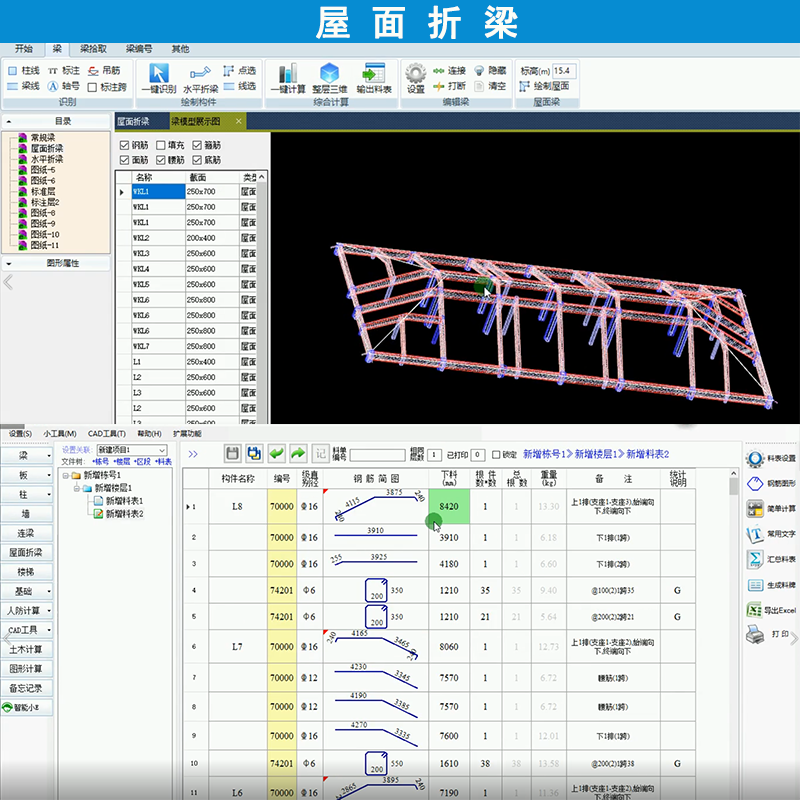Viewport: 800px width, 800px height.
Task: Open the 扩展功能 menu
Action: point(187,434)
